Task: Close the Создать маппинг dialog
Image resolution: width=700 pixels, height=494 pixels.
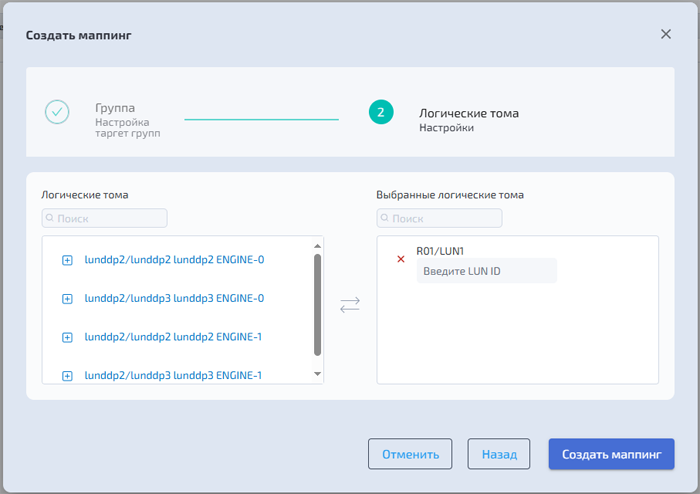Action: [x=666, y=34]
